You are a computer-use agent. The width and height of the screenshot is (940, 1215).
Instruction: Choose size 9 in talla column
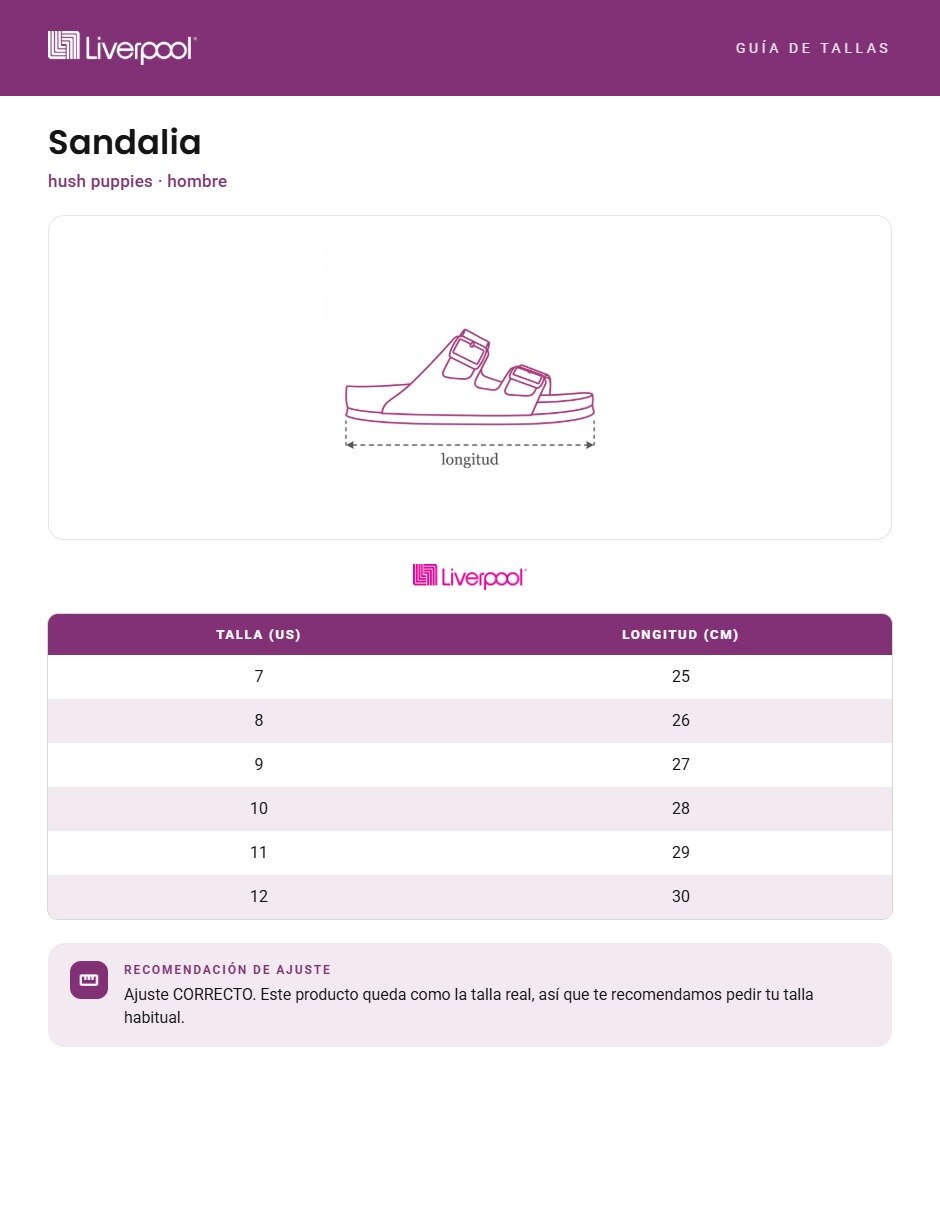[259, 765]
